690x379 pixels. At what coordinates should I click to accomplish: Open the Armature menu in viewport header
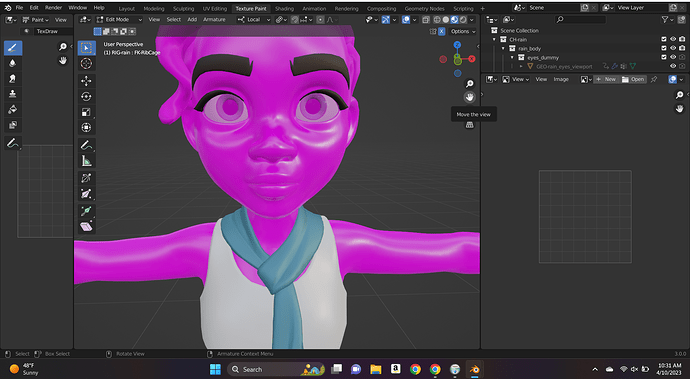[x=214, y=19]
